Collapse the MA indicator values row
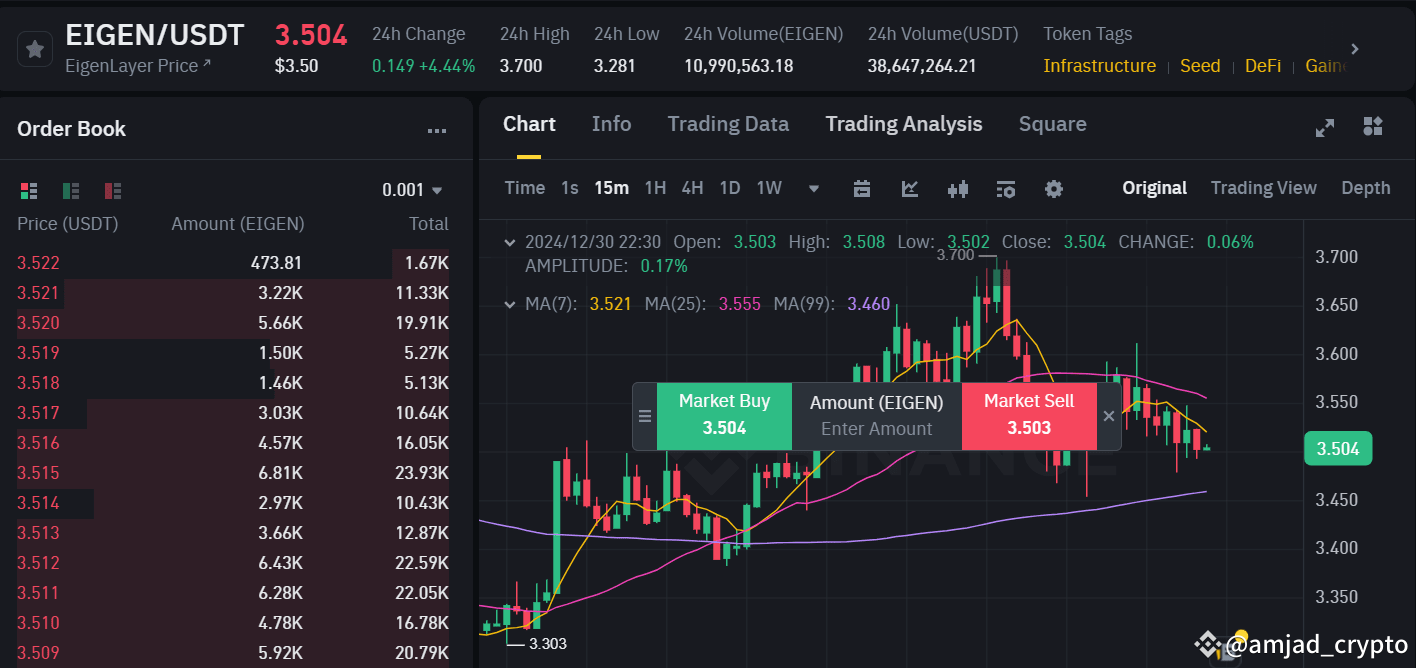Viewport: 1416px width, 668px height. click(x=509, y=304)
